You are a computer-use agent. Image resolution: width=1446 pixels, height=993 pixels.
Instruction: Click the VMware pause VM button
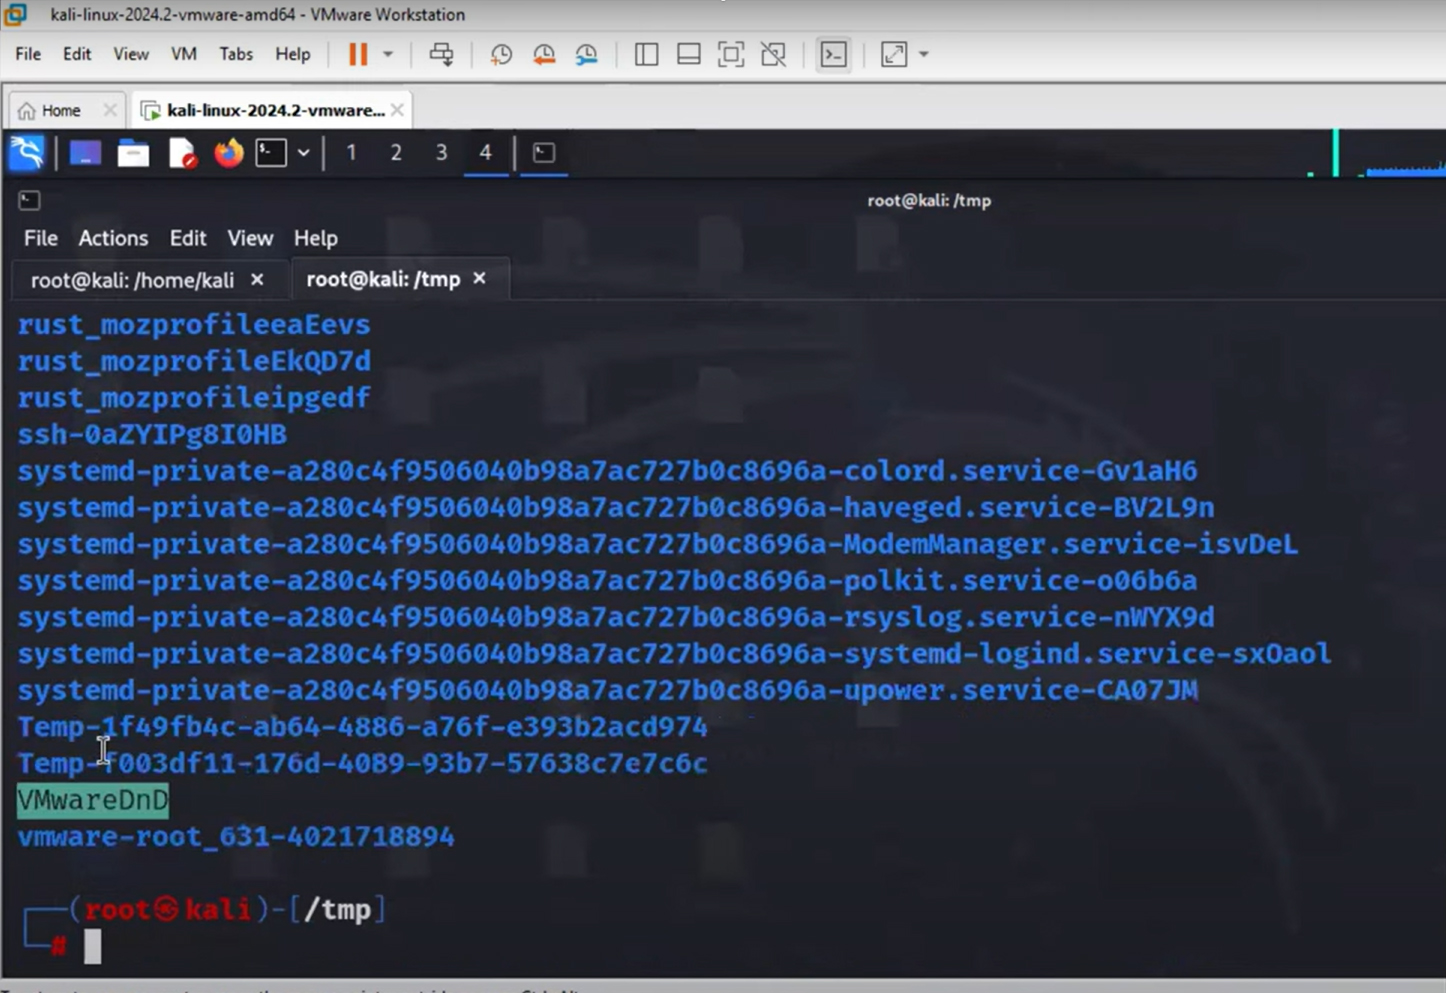[358, 54]
